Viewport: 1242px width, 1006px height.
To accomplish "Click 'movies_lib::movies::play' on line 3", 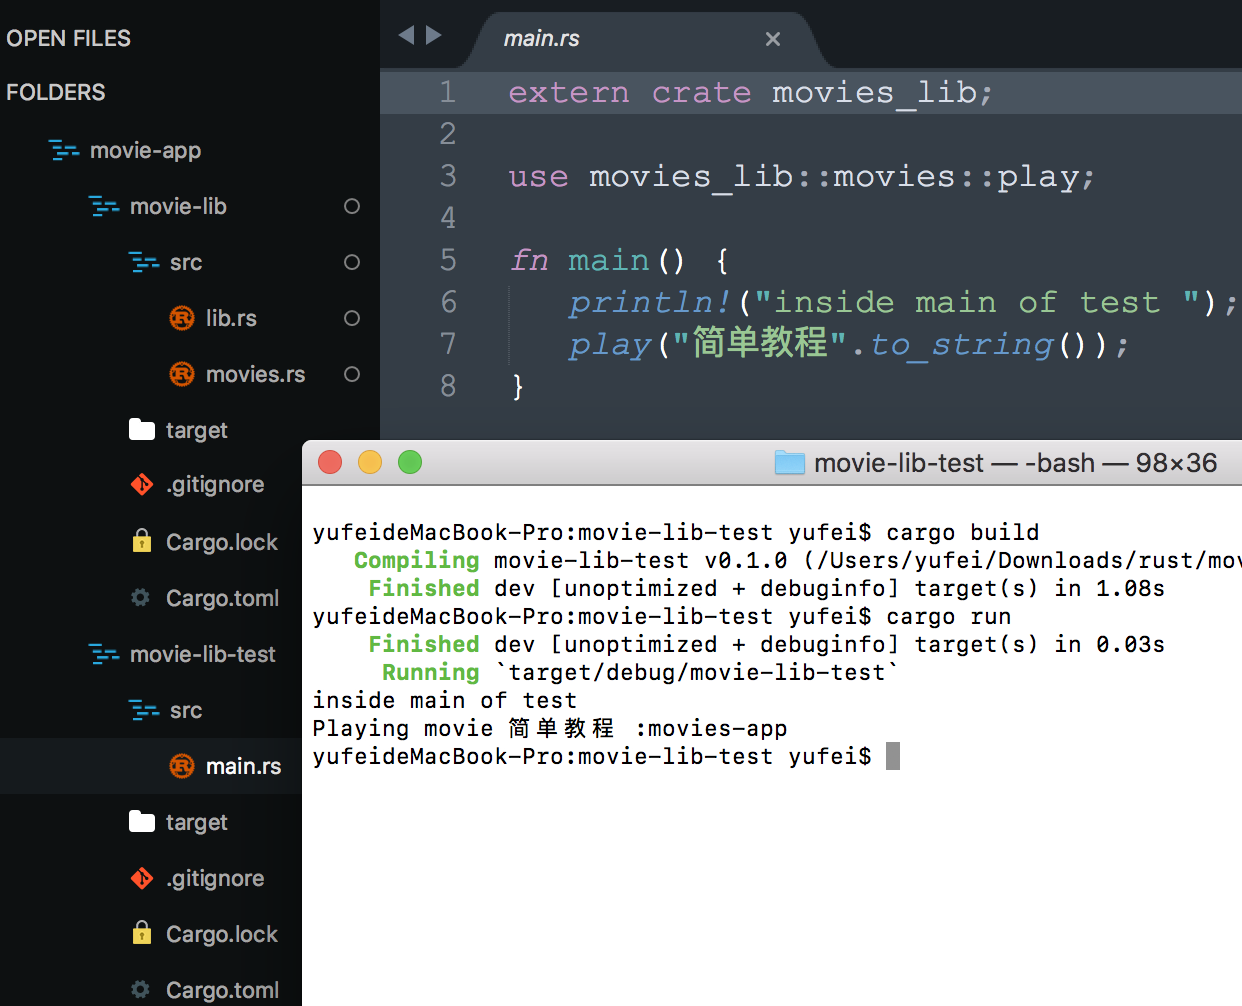I will [x=833, y=177].
